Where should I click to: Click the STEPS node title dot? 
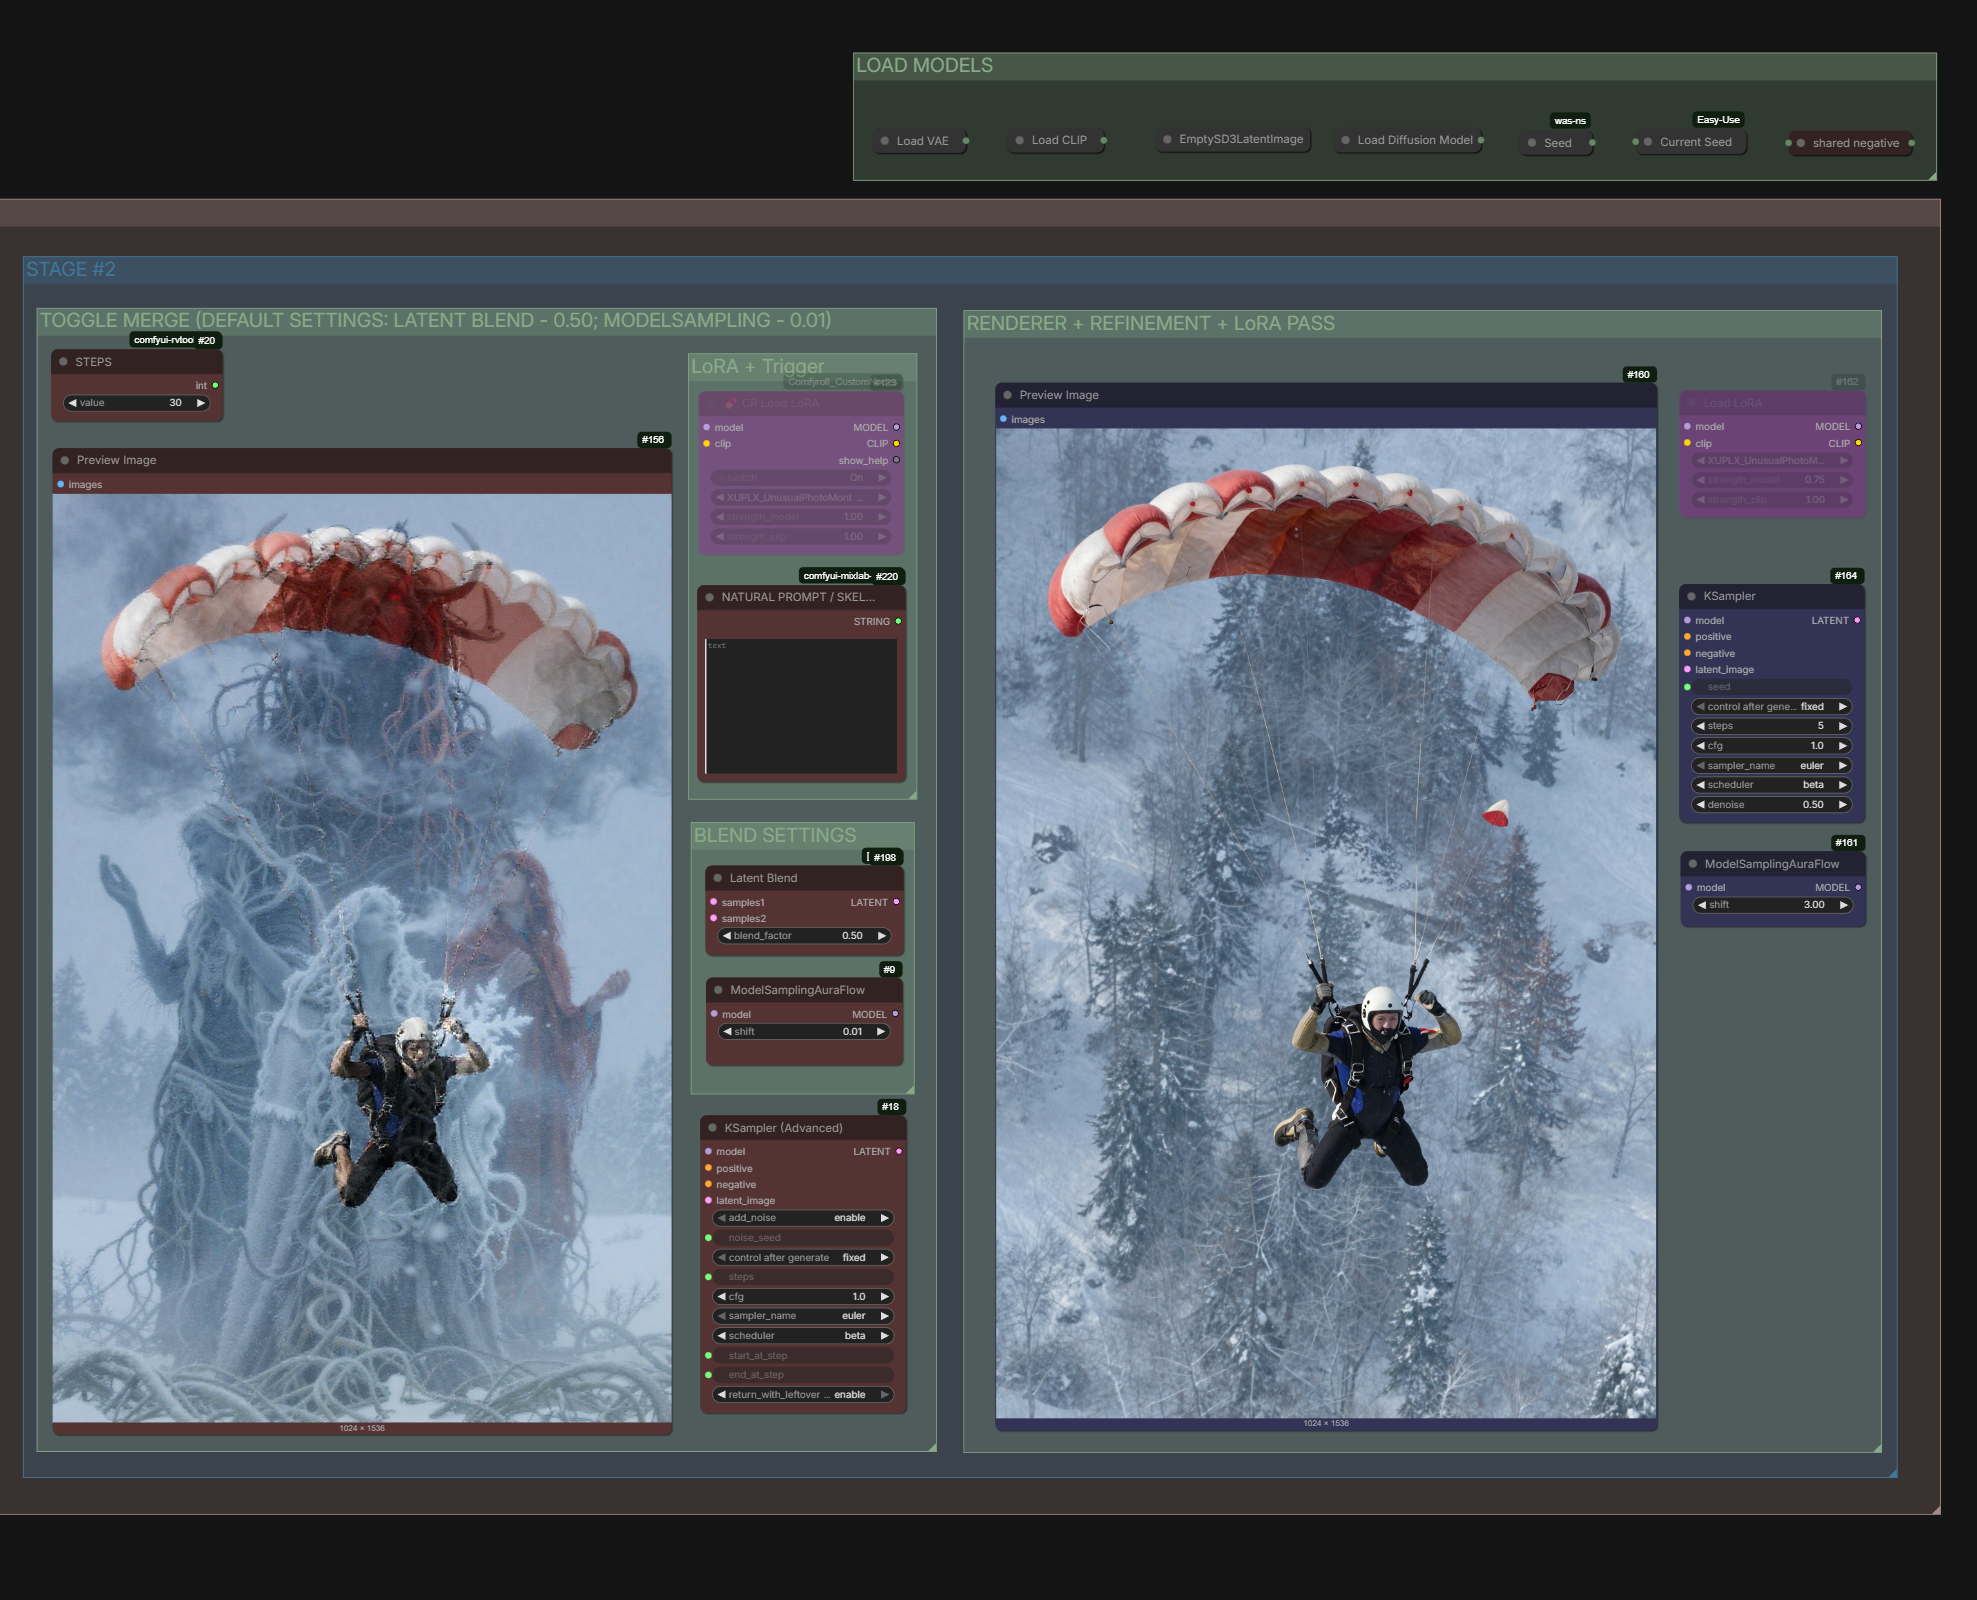tap(64, 362)
